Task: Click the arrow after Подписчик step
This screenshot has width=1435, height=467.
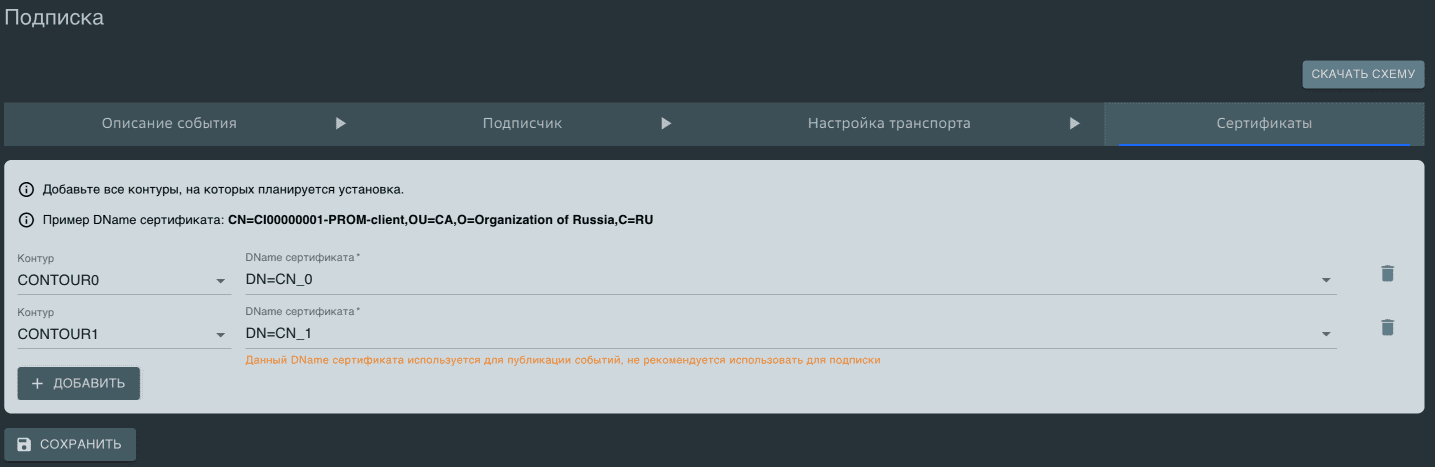Action: coord(666,124)
